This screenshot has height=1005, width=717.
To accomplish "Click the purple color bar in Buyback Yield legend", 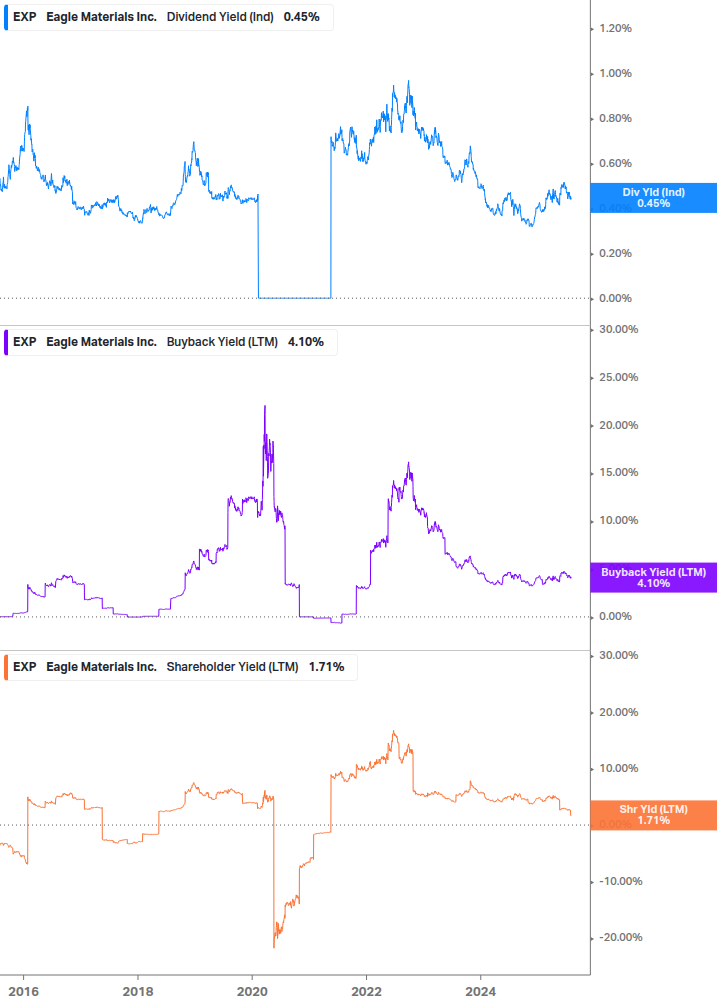I will (6, 342).
